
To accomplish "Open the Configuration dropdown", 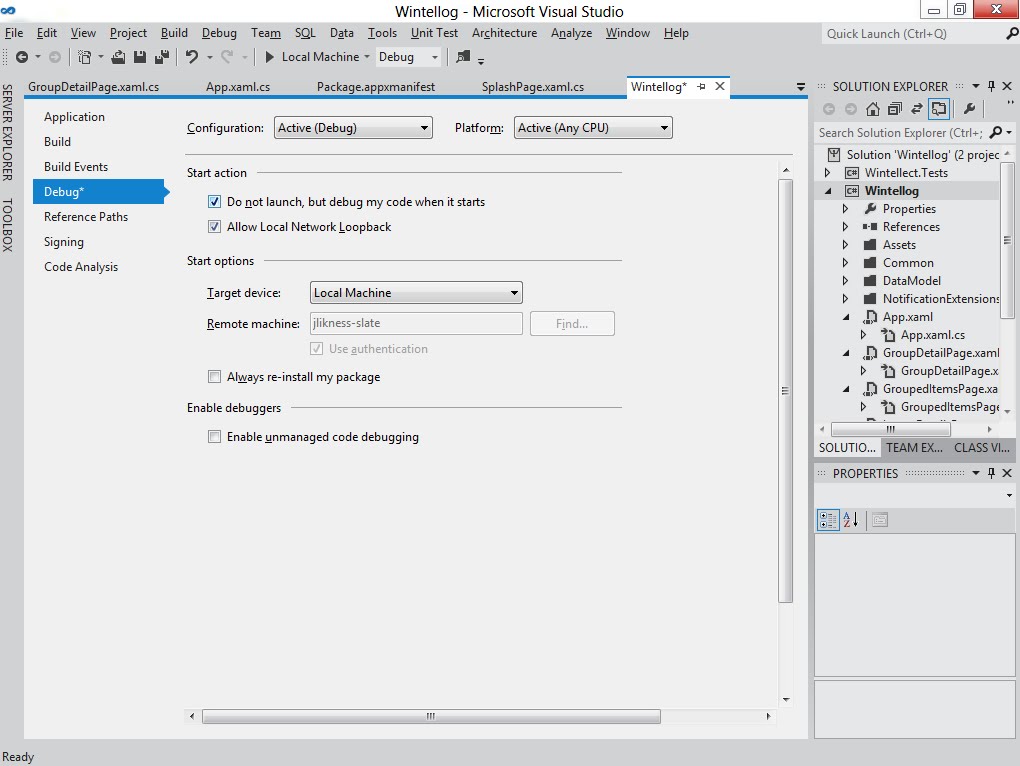I will (353, 128).
